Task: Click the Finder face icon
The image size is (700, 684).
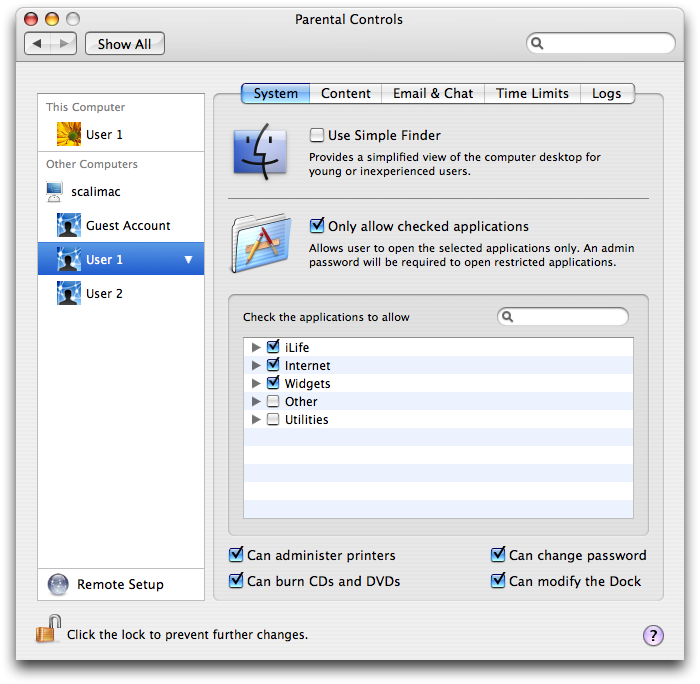Action: pyautogui.click(x=260, y=152)
